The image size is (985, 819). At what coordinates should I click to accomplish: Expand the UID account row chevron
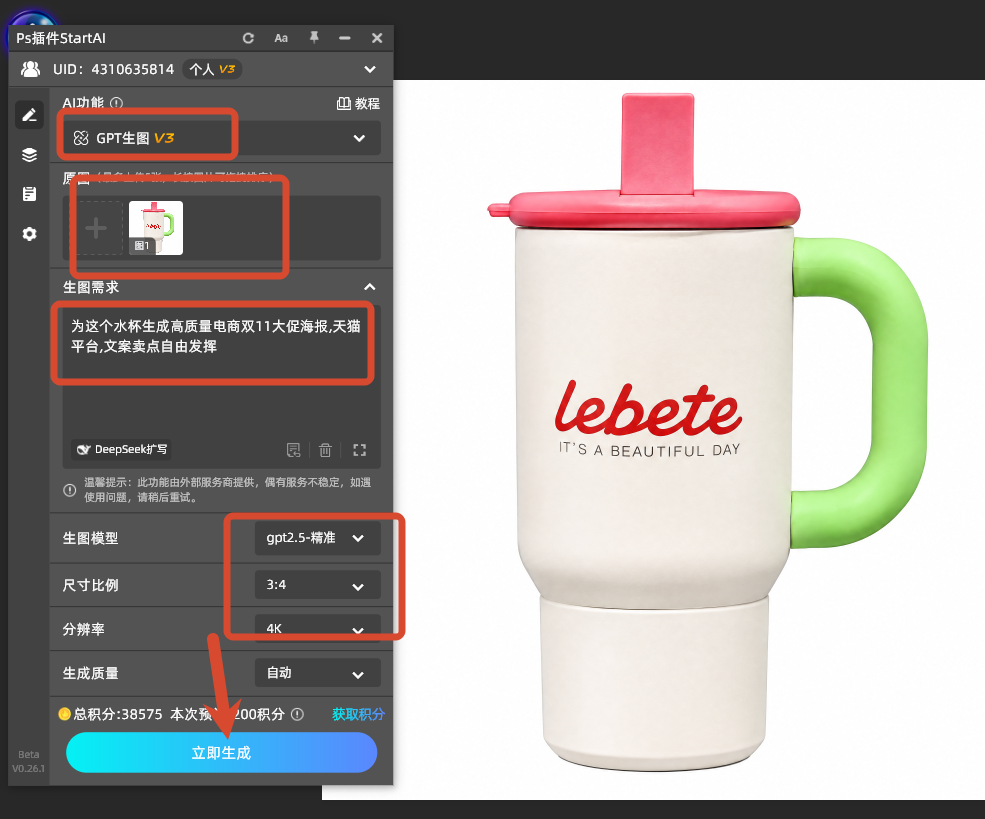coord(370,69)
